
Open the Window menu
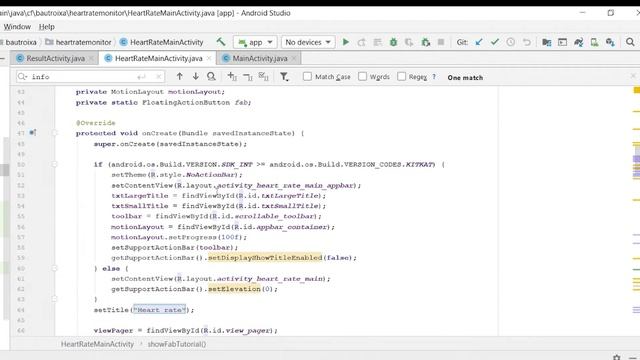pyautogui.click(x=17, y=27)
